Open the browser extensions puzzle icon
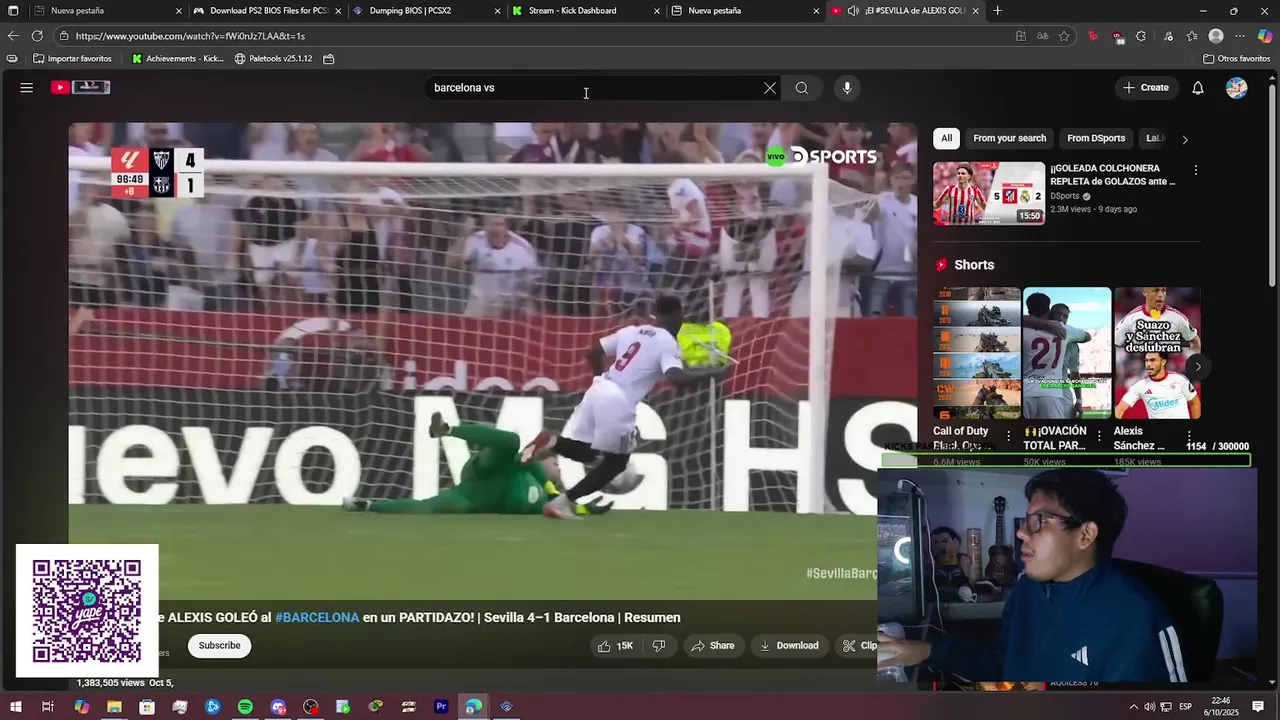Screen dimensions: 1280x720 [x=1141, y=36]
